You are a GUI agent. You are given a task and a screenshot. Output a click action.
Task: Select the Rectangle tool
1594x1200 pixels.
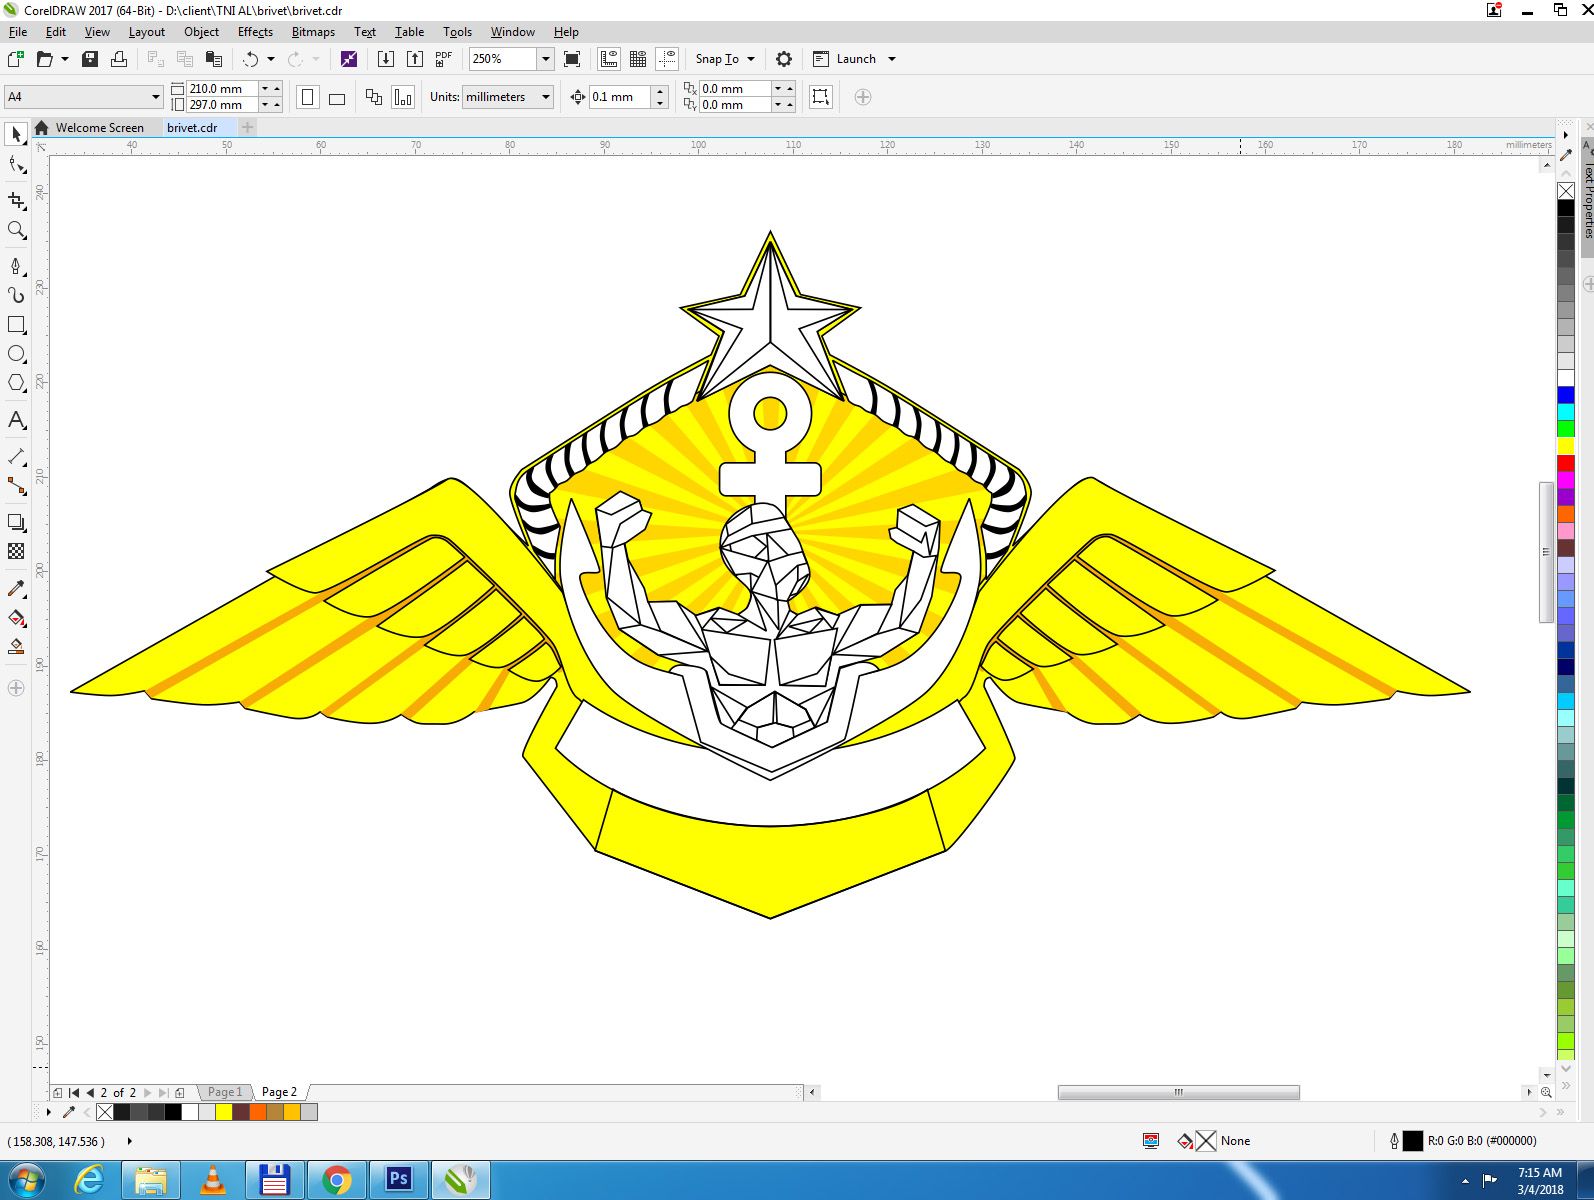[x=16, y=325]
